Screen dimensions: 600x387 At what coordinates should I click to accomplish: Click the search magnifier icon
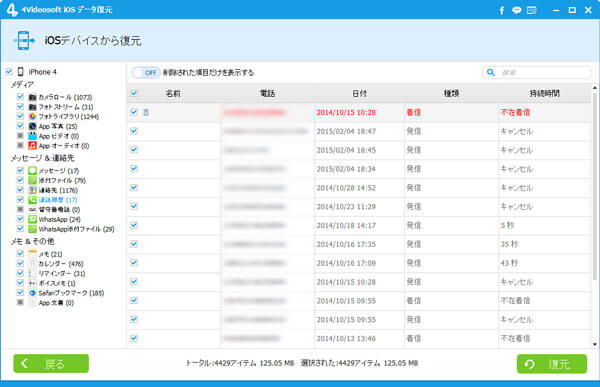pos(491,72)
